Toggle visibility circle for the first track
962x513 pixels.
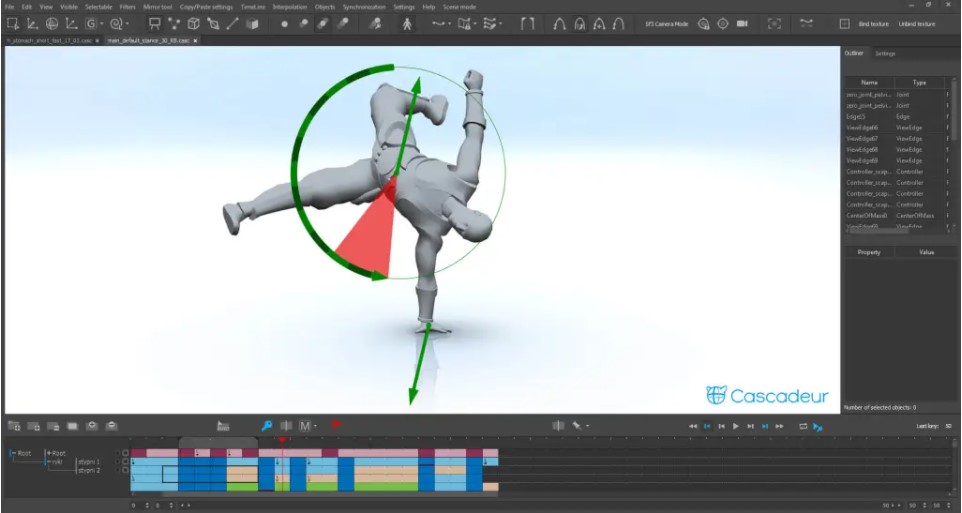coord(125,453)
